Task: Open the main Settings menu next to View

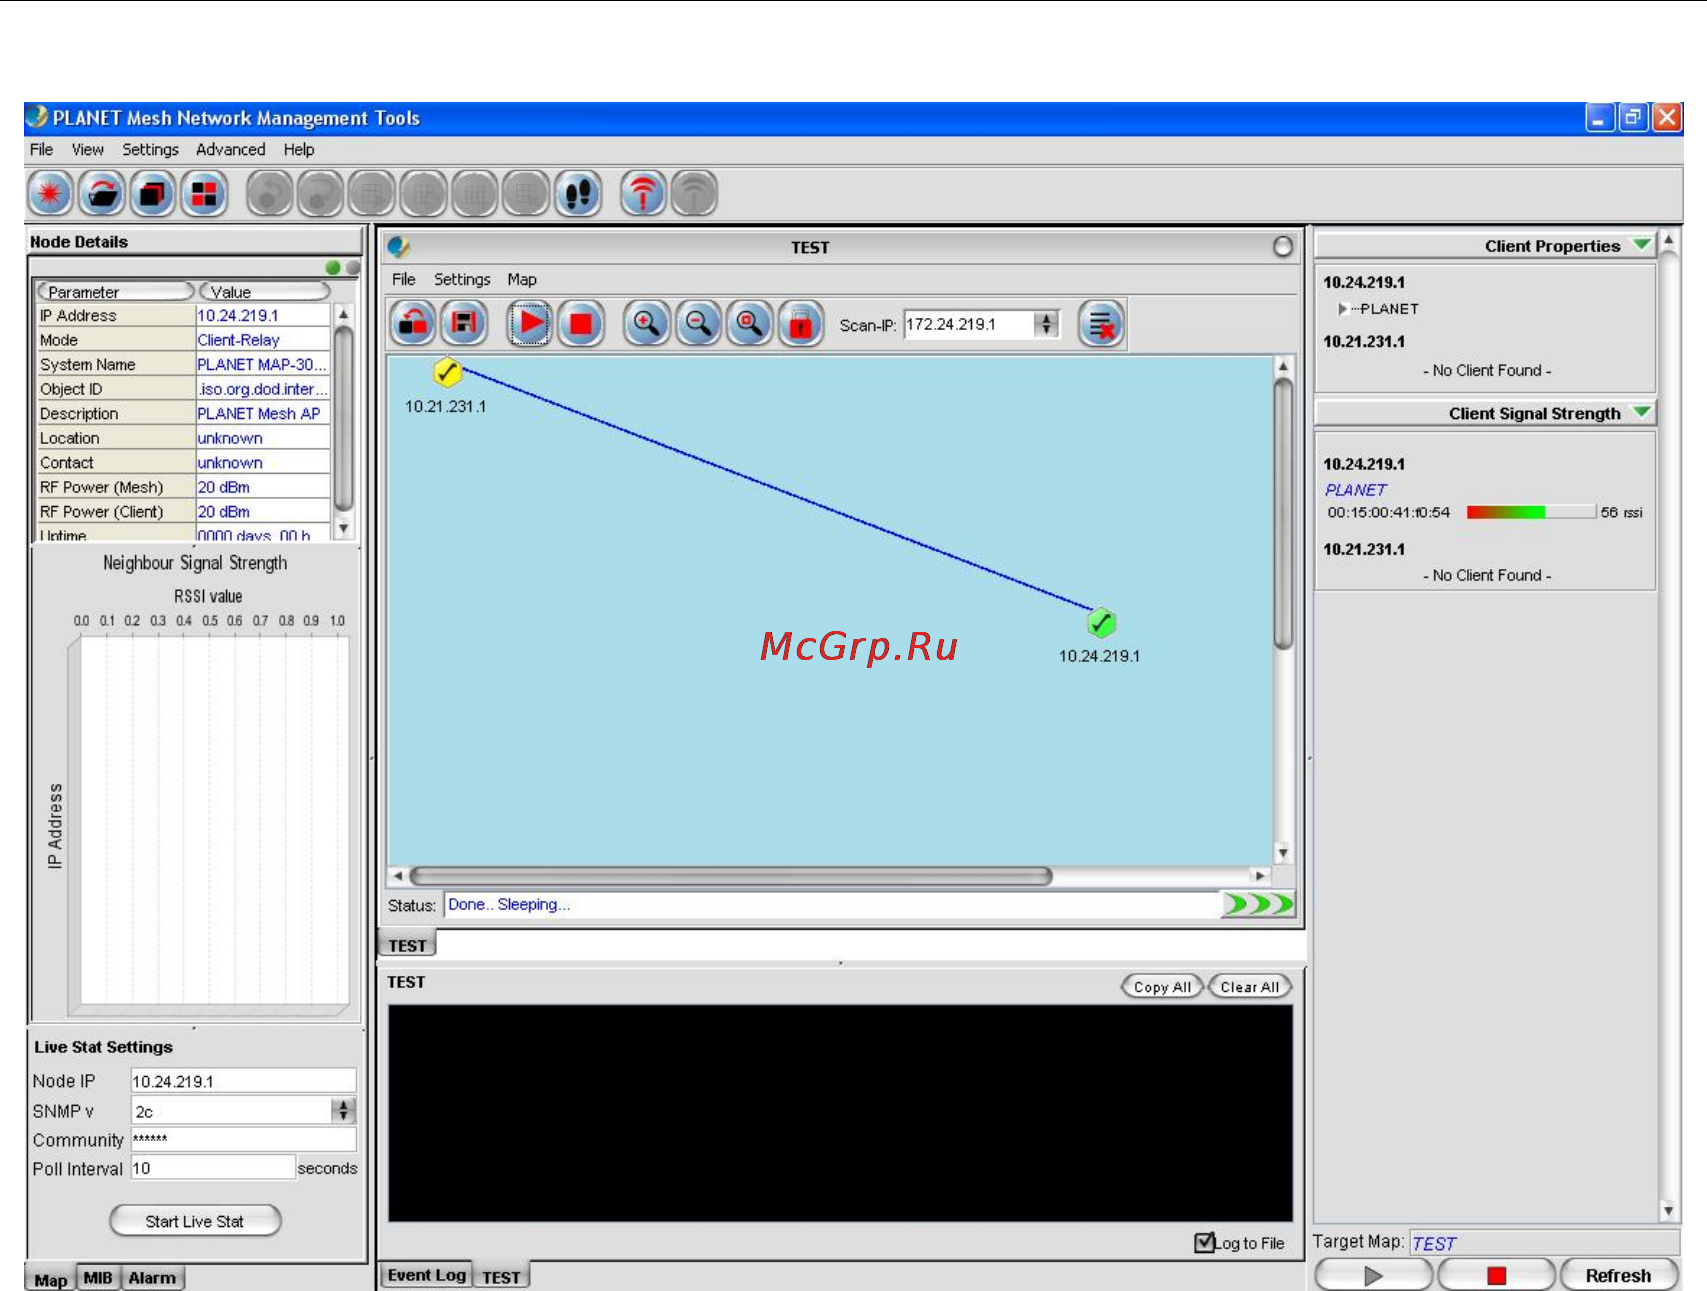Action: (x=150, y=149)
